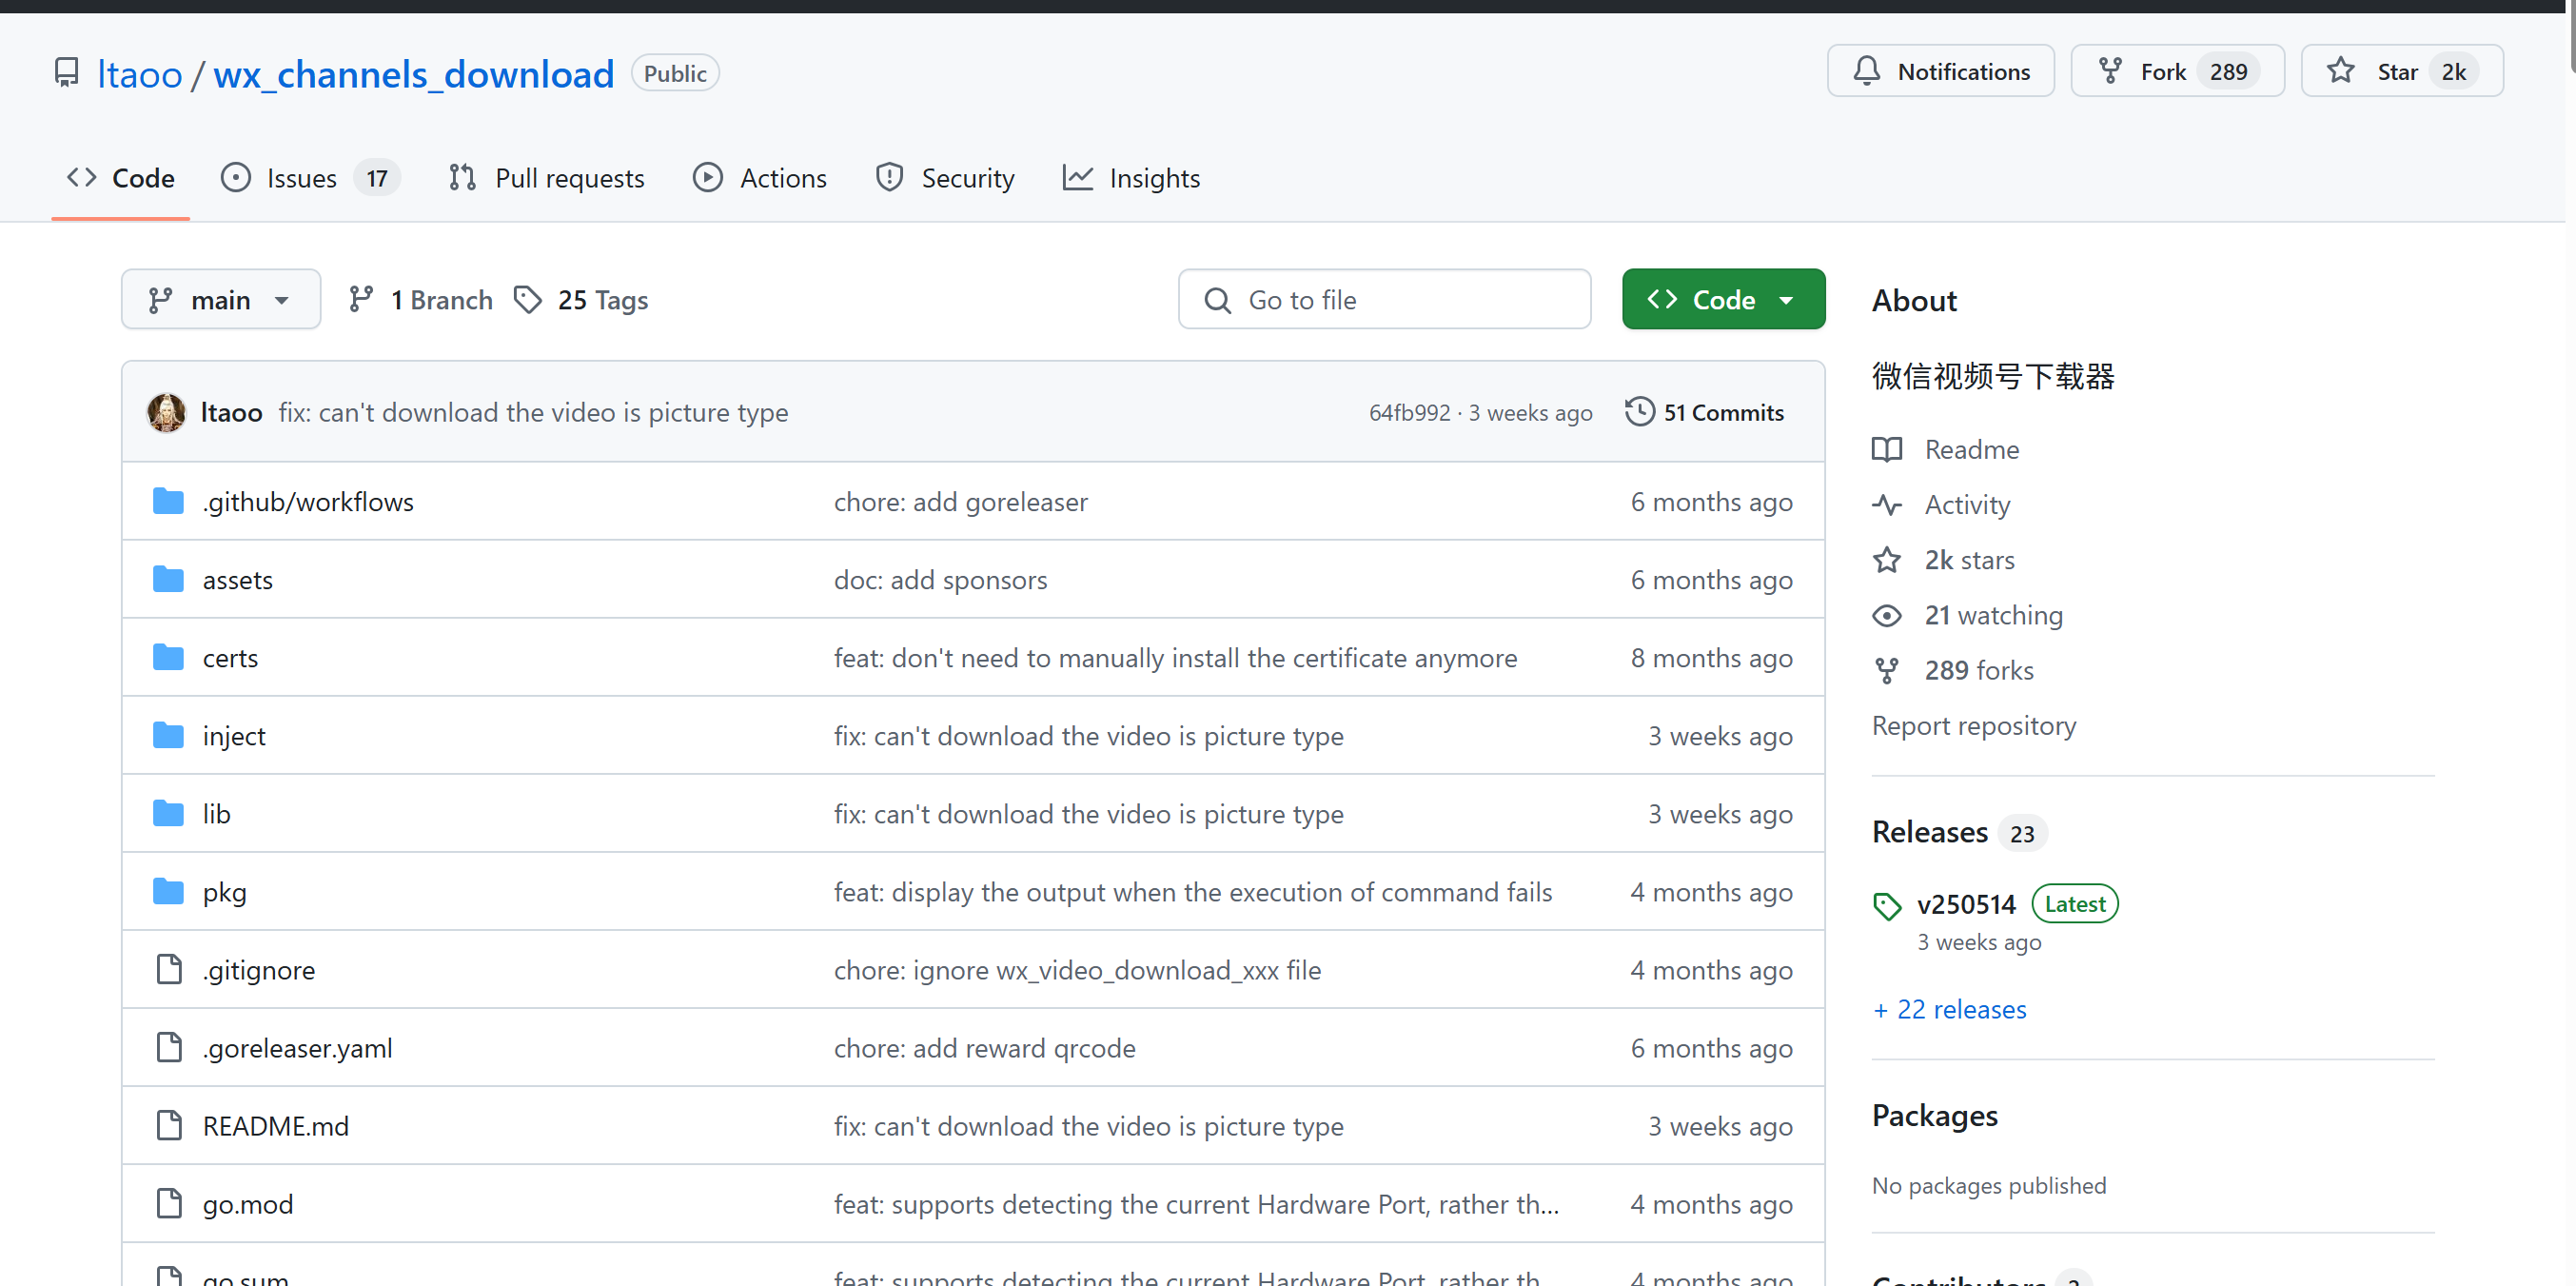Click the Notifications bell icon
Viewport: 2576px width, 1286px height.
click(x=1866, y=71)
